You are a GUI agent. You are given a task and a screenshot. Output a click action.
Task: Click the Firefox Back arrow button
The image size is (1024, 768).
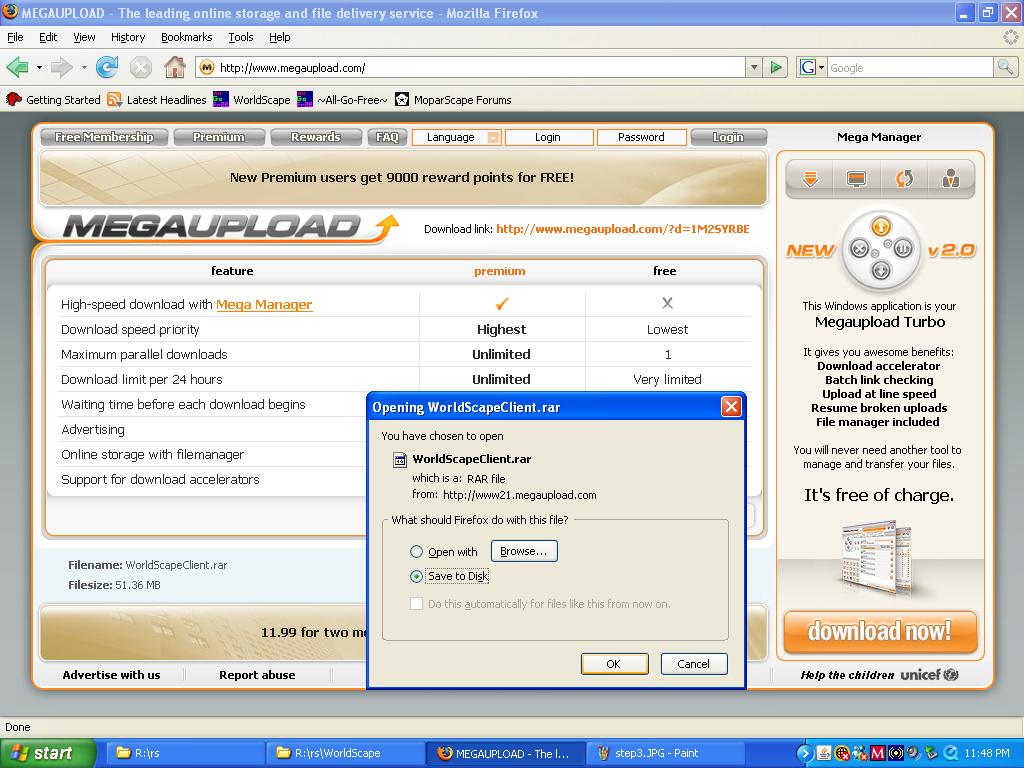pyautogui.click(x=17, y=67)
